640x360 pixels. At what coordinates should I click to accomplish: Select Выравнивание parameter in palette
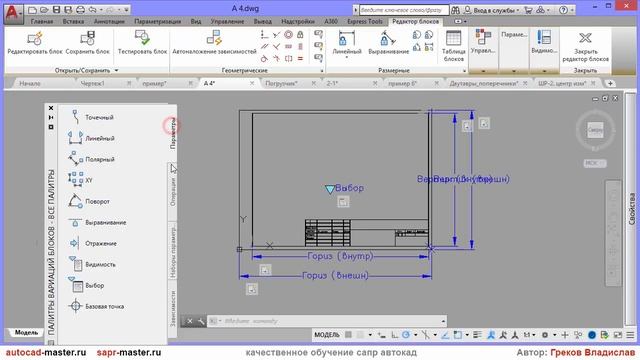coord(97,222)
